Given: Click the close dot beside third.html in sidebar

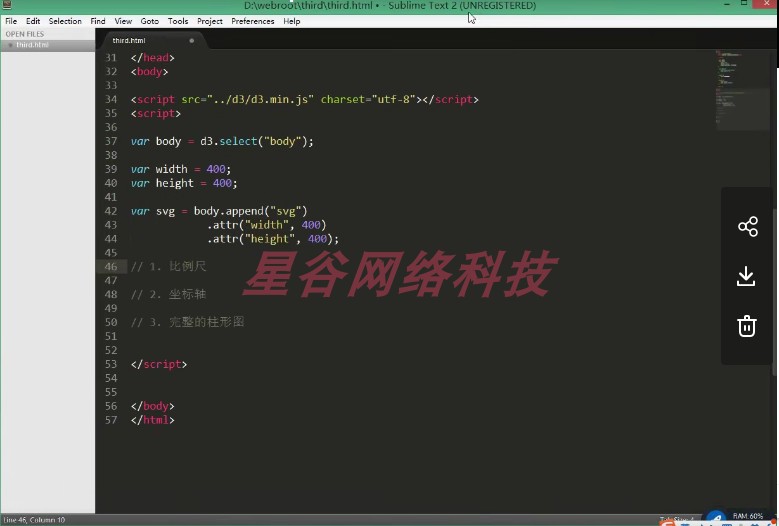Looking at the screenshot, I should (x=10, y=45).
